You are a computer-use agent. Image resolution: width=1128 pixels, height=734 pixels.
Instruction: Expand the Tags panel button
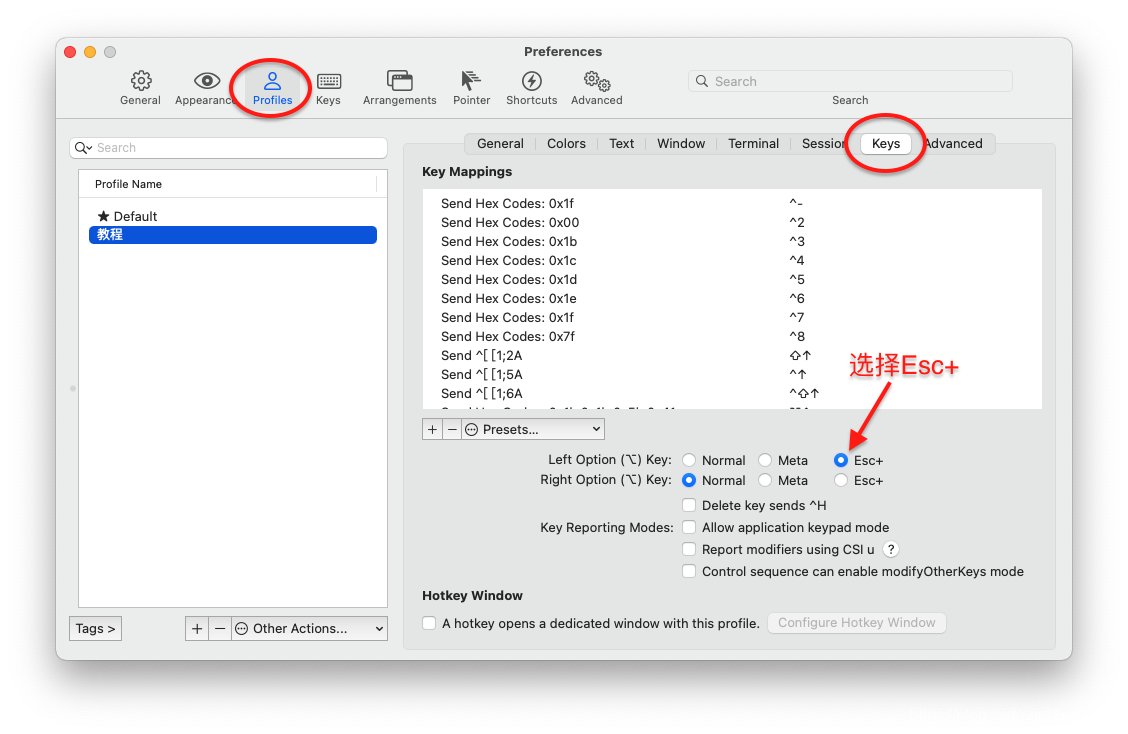[96, 628]
